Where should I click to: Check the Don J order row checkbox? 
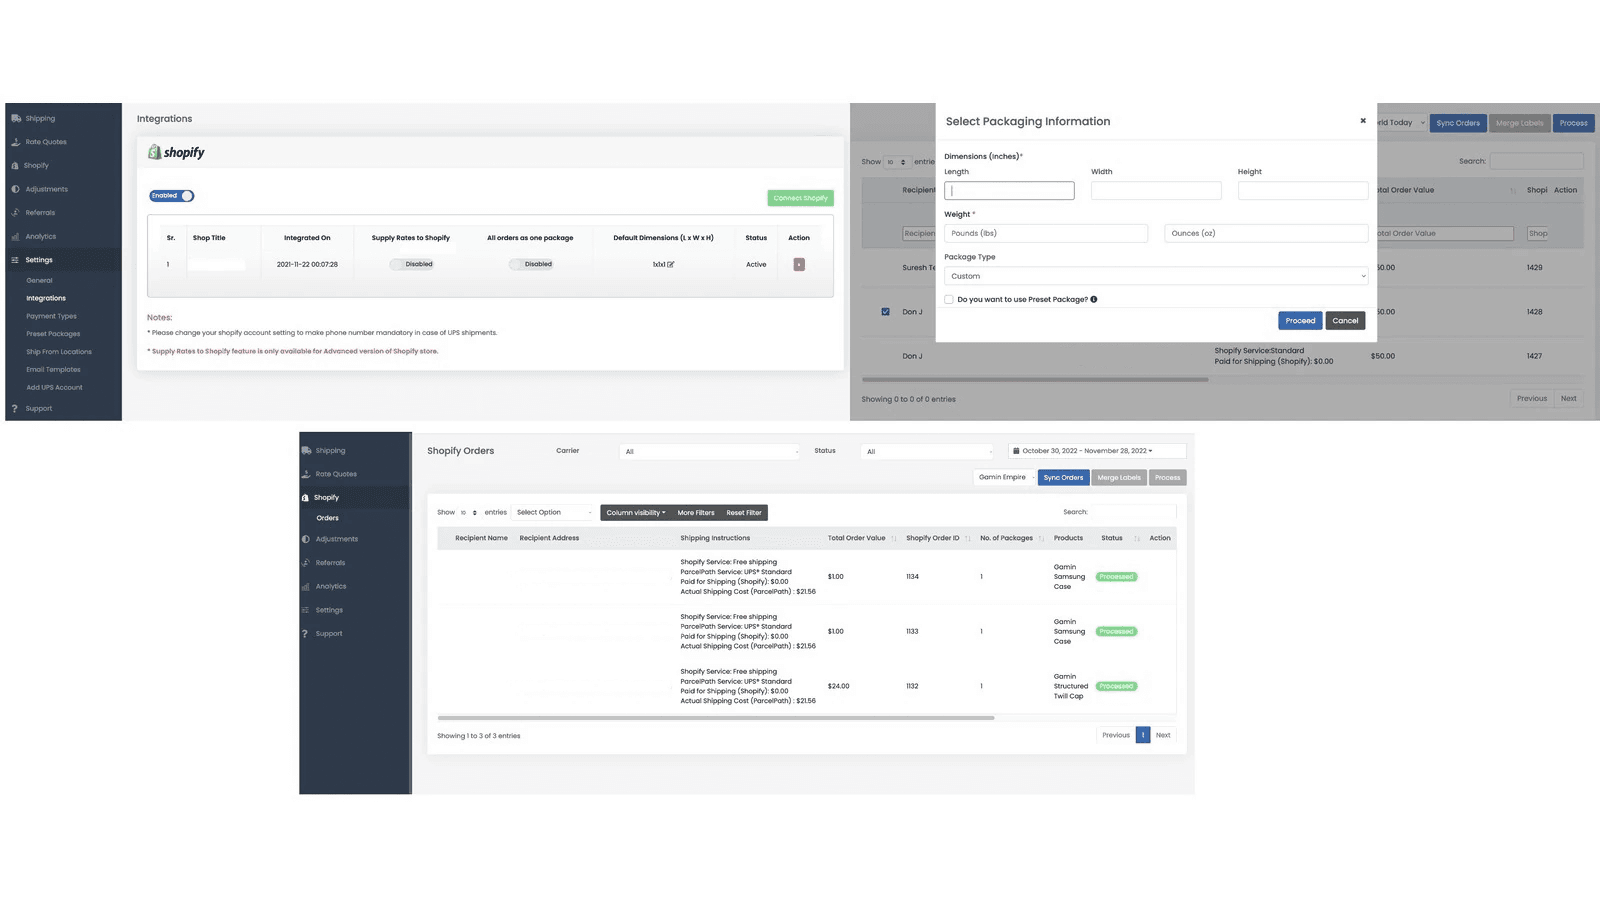point(885,311)
